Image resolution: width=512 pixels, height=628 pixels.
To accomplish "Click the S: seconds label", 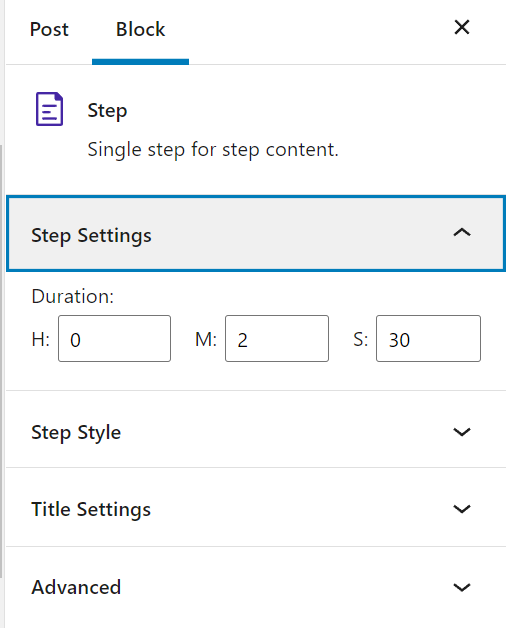I will coord(361,340).
